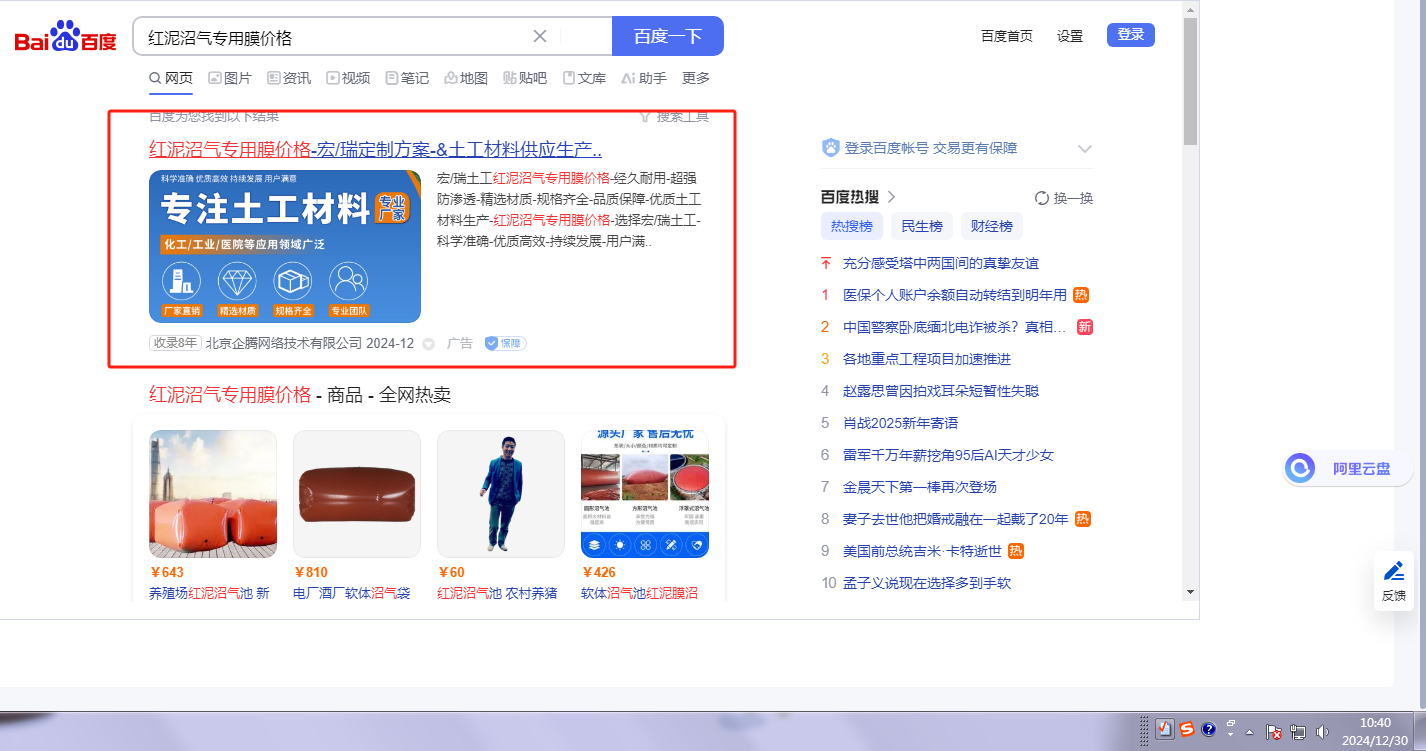This screenshot has height=751, width=1426.
Task: Open hot topic 肖战2025新年寄语
Action: coord(901,423)
